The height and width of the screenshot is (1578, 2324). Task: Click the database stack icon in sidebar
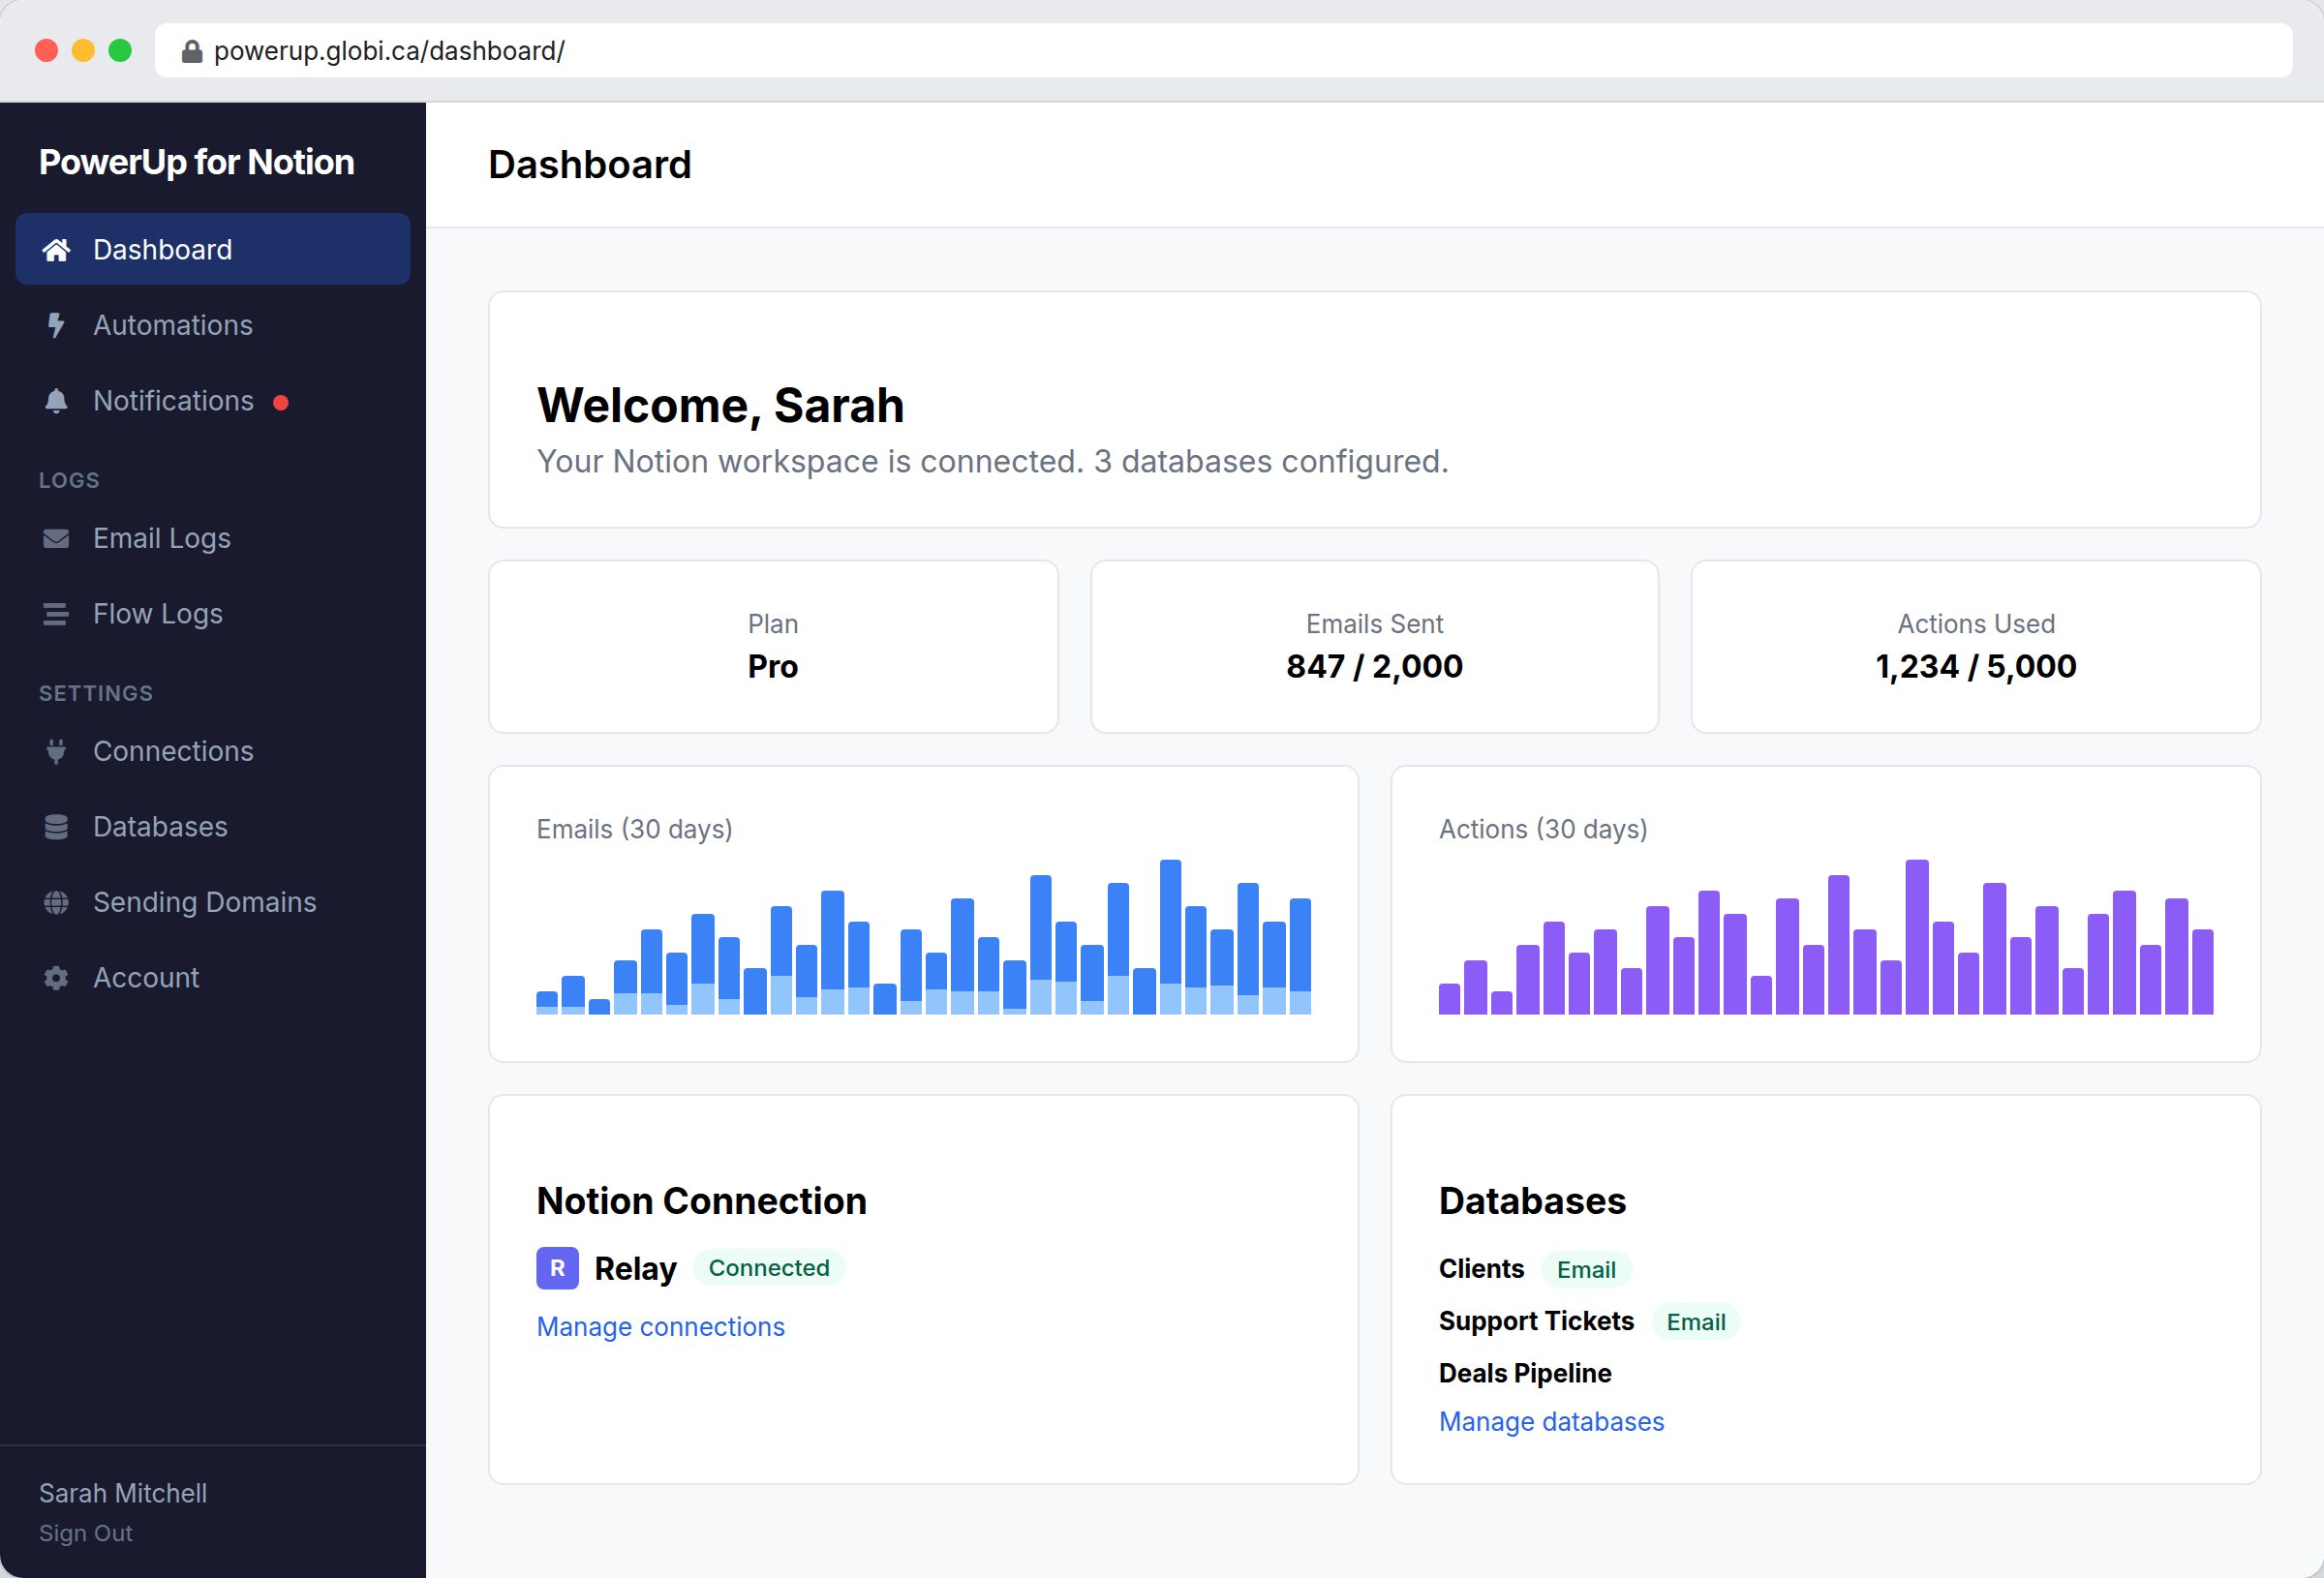[x=56, y=826]
